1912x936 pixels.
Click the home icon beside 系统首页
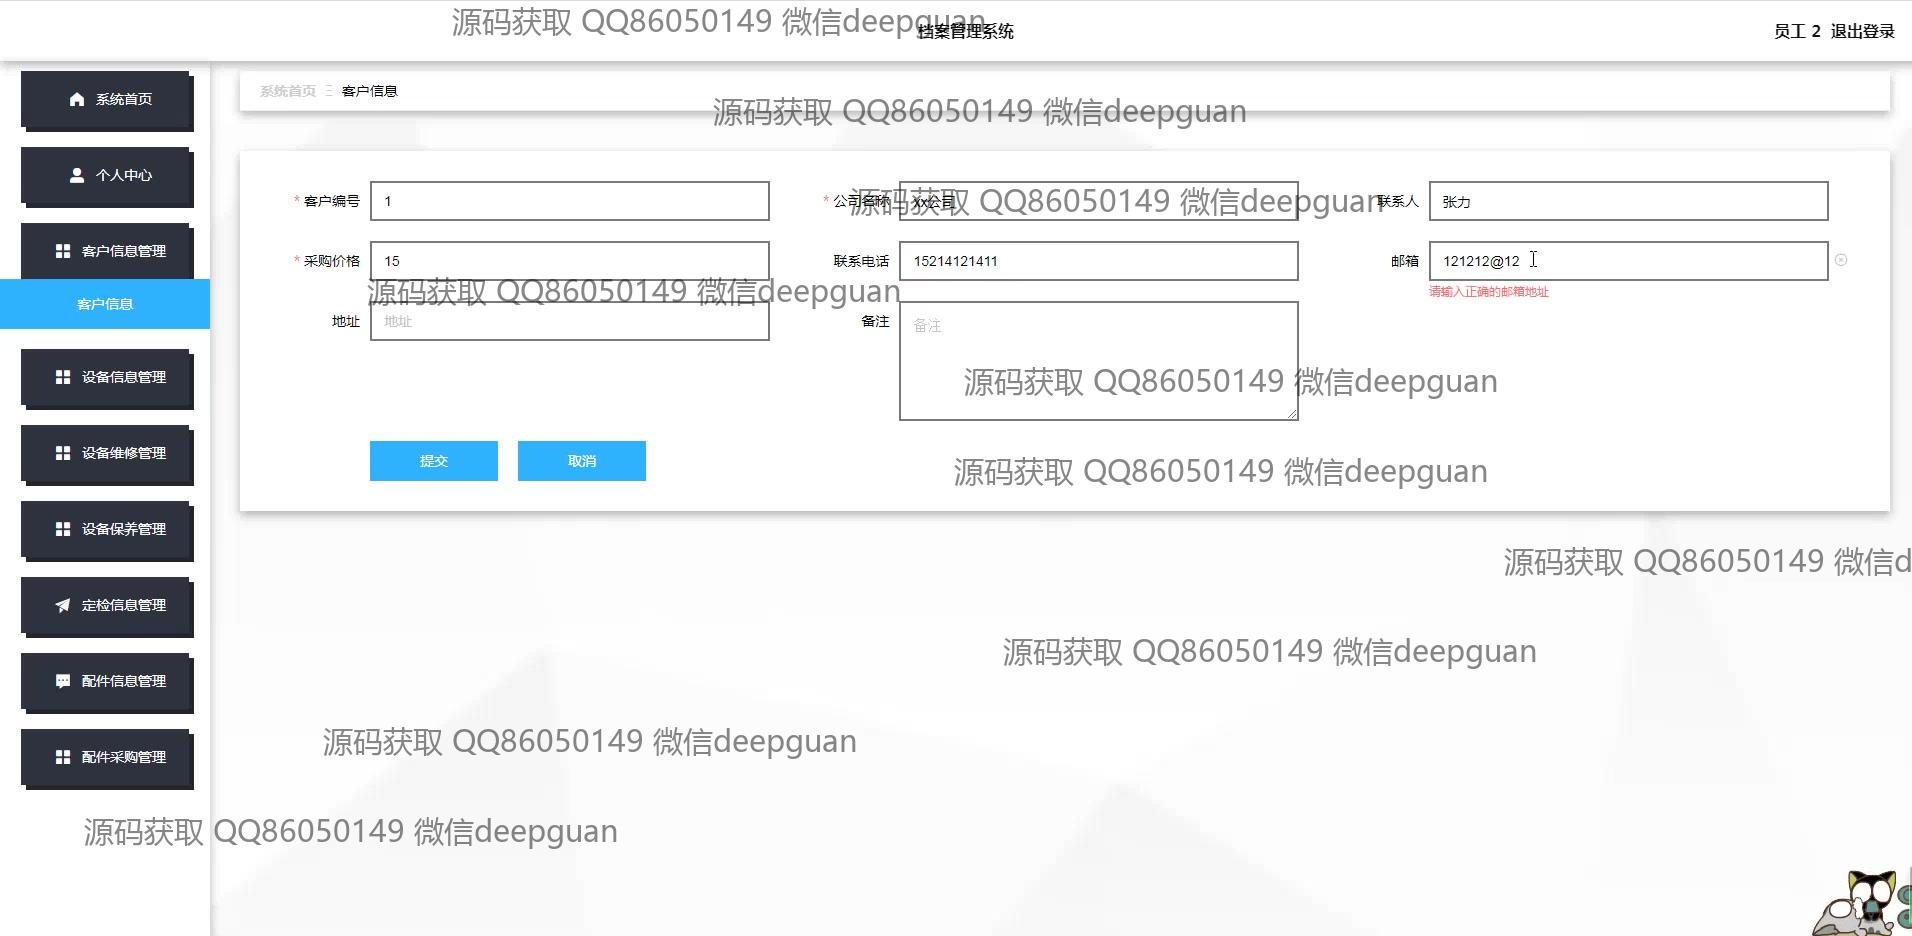click(x=77, y=99)
